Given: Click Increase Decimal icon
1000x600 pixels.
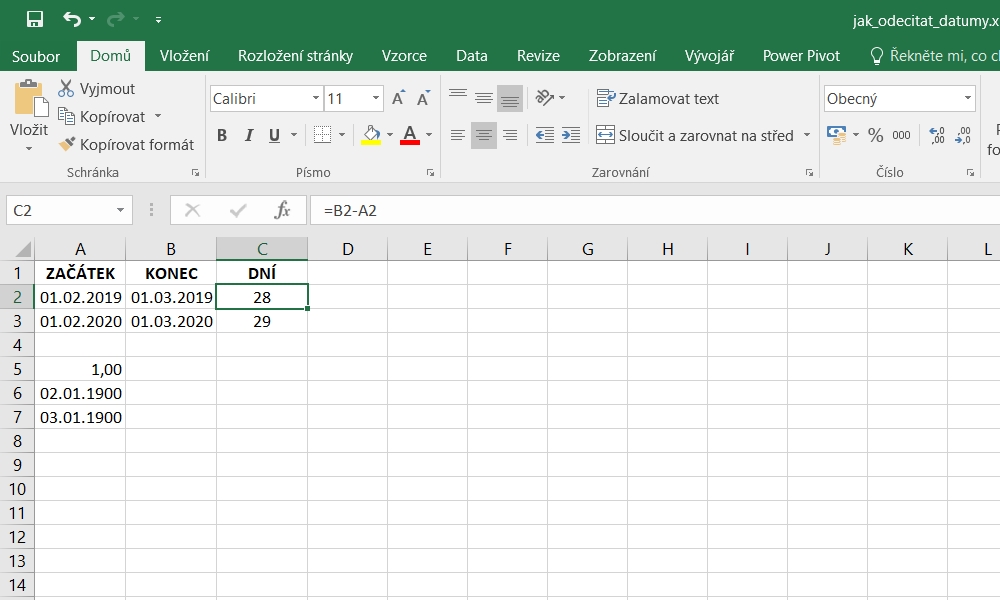Looking at the screenshot, I should 937,135.
